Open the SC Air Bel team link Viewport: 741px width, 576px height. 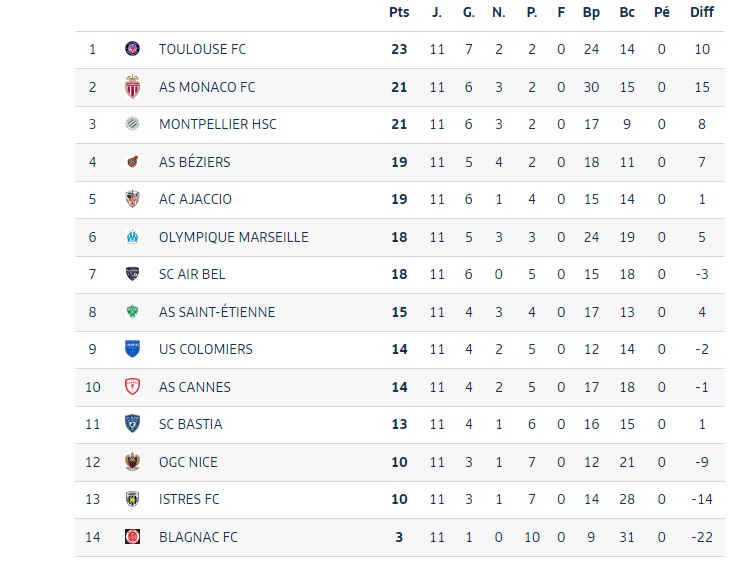189,274
